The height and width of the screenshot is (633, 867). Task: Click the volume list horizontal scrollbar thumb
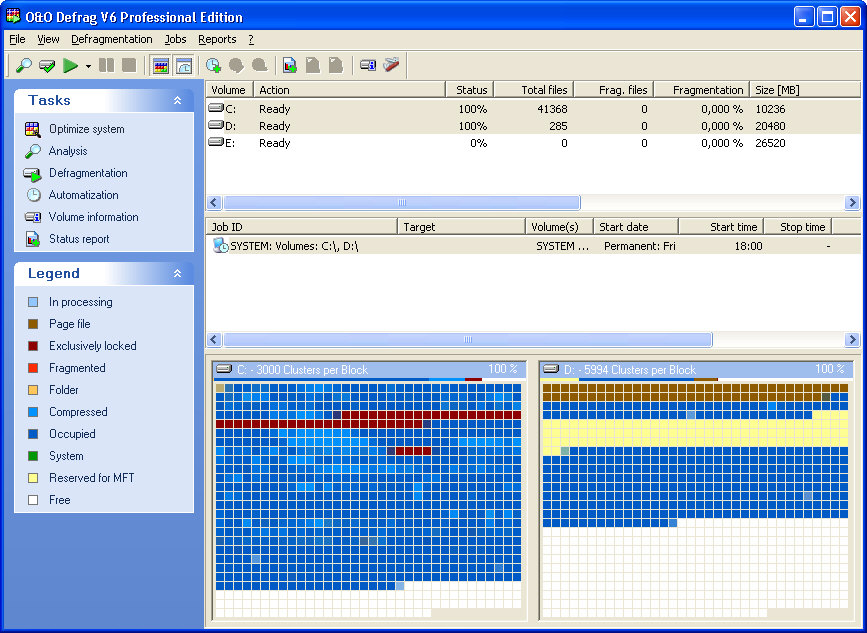pyautogui.click(x=402, y=202)
